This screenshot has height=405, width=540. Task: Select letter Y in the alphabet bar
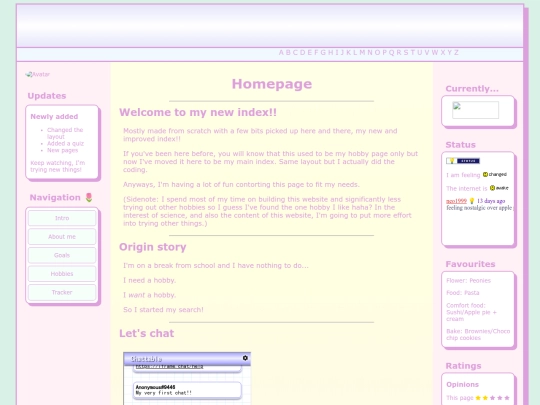tap(449, 52)
